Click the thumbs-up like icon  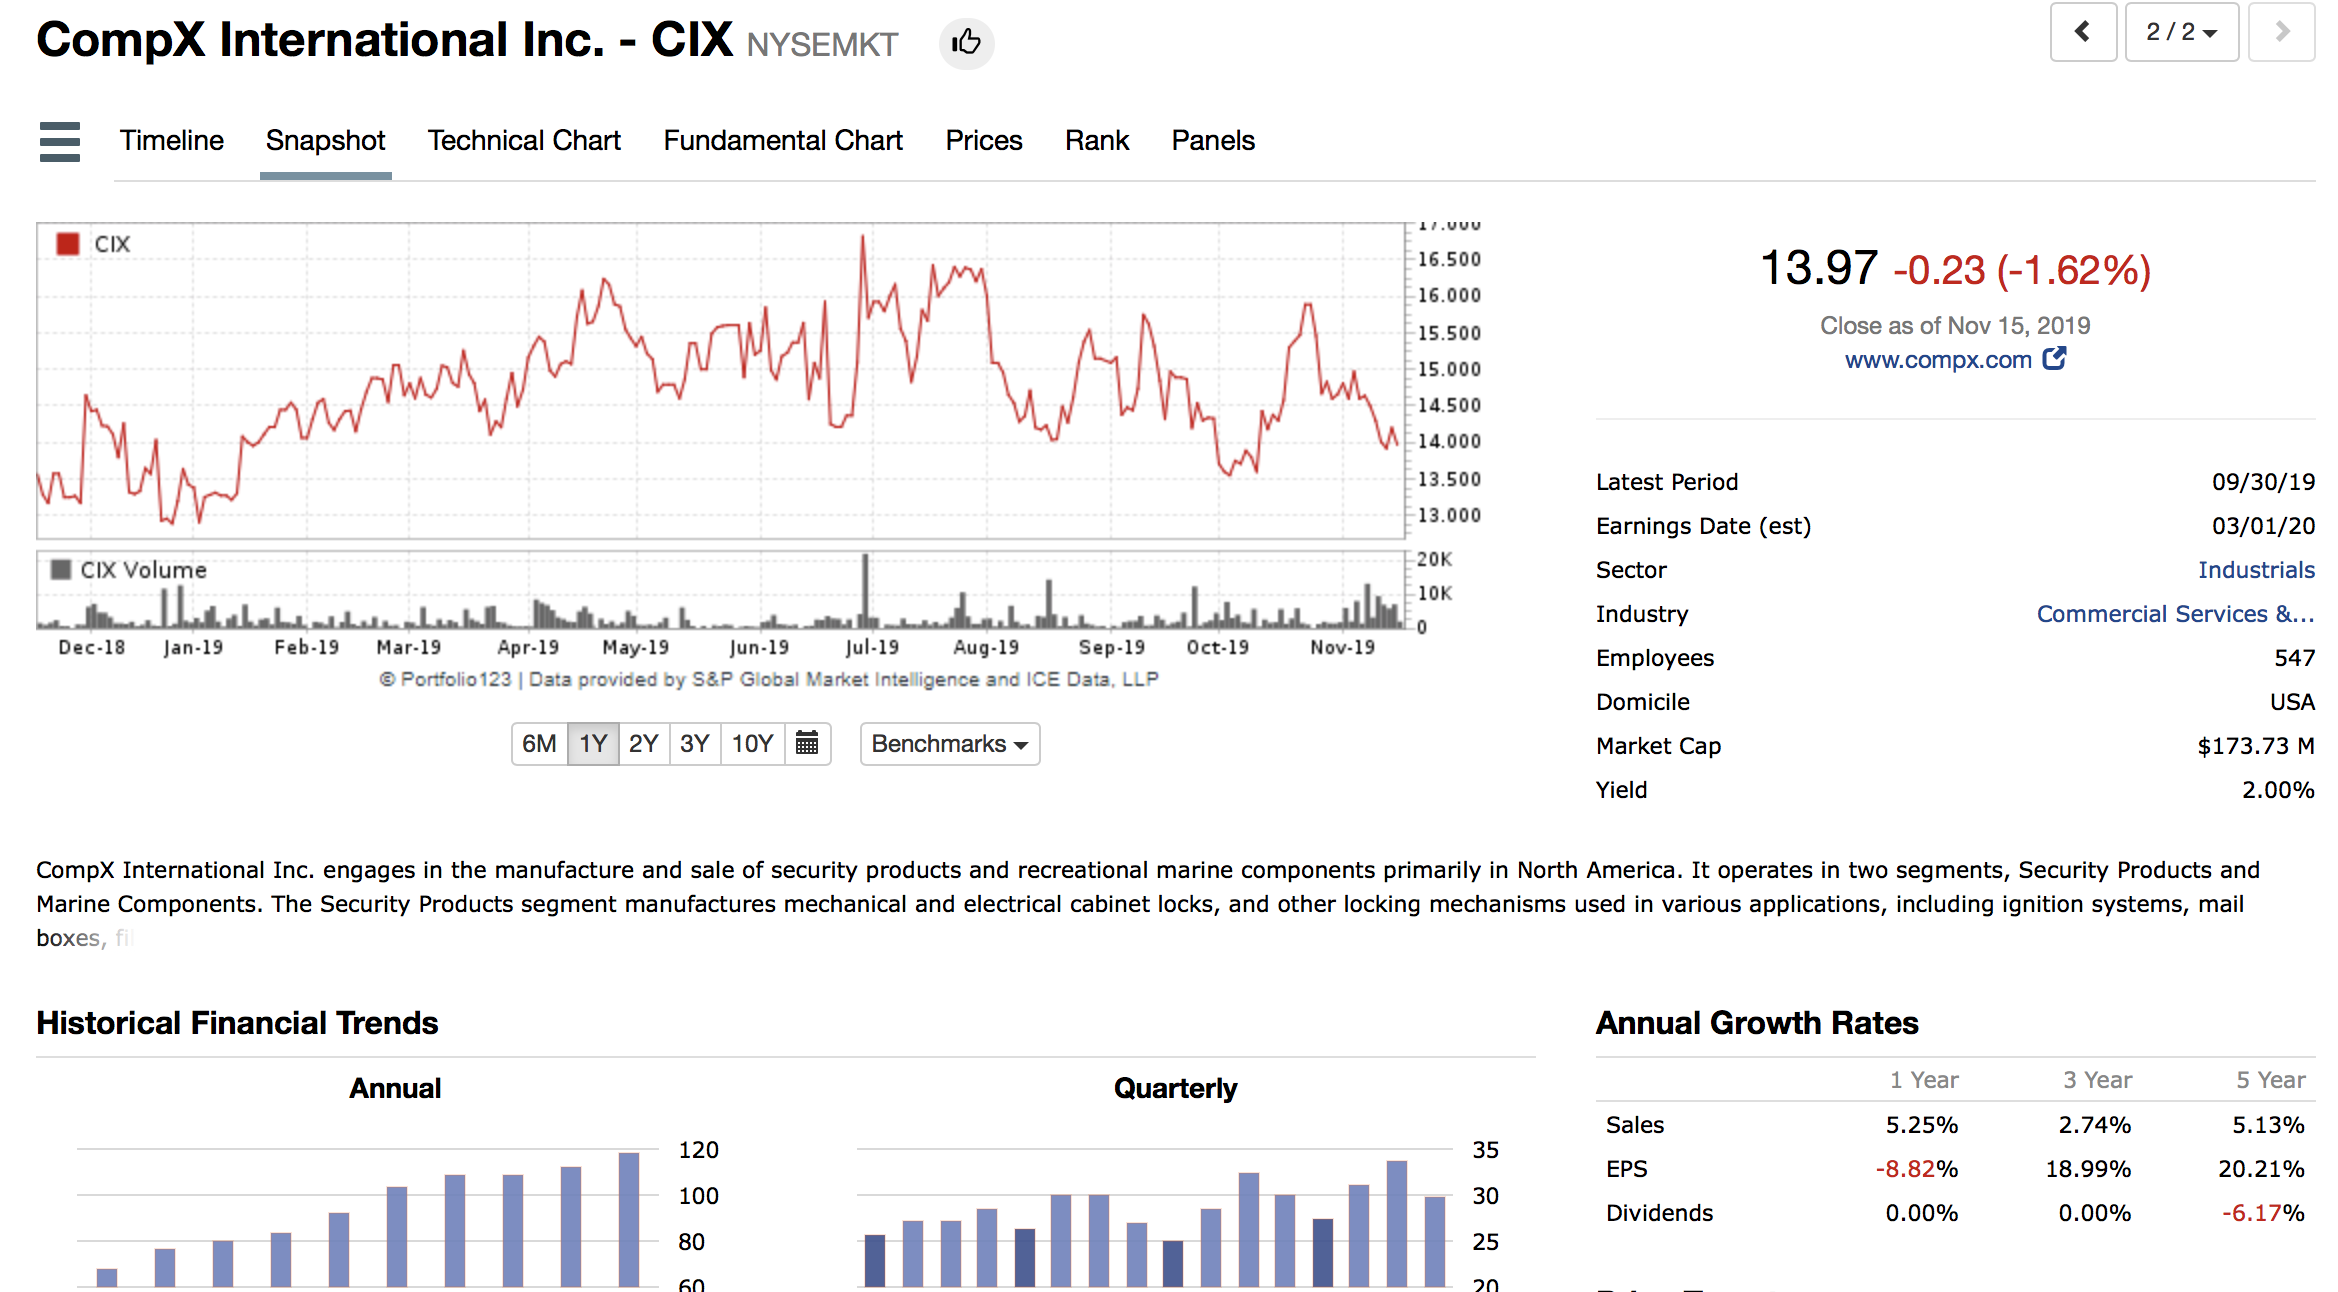(x=966, y=43)
